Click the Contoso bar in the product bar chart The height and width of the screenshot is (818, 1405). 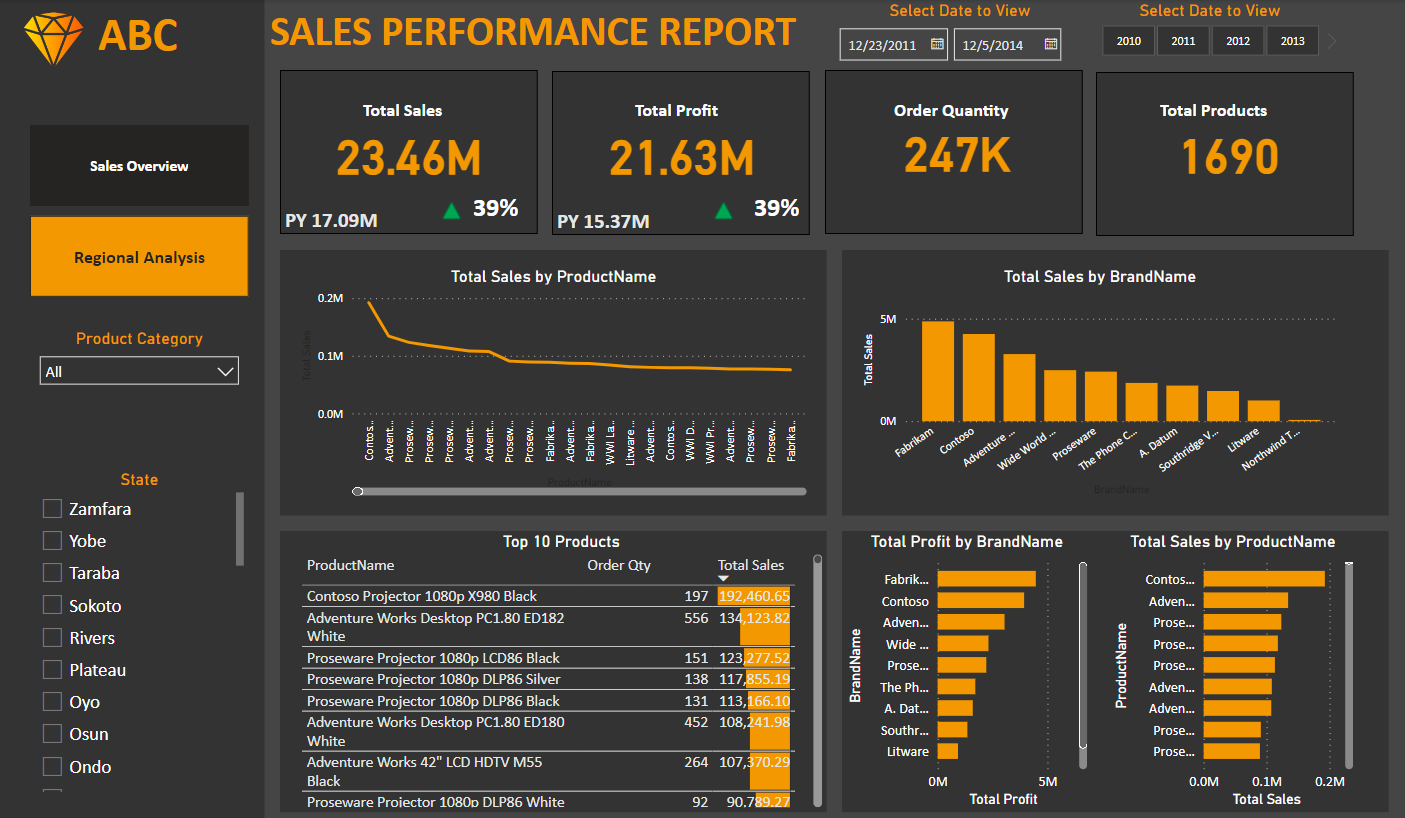[1264, 579]
